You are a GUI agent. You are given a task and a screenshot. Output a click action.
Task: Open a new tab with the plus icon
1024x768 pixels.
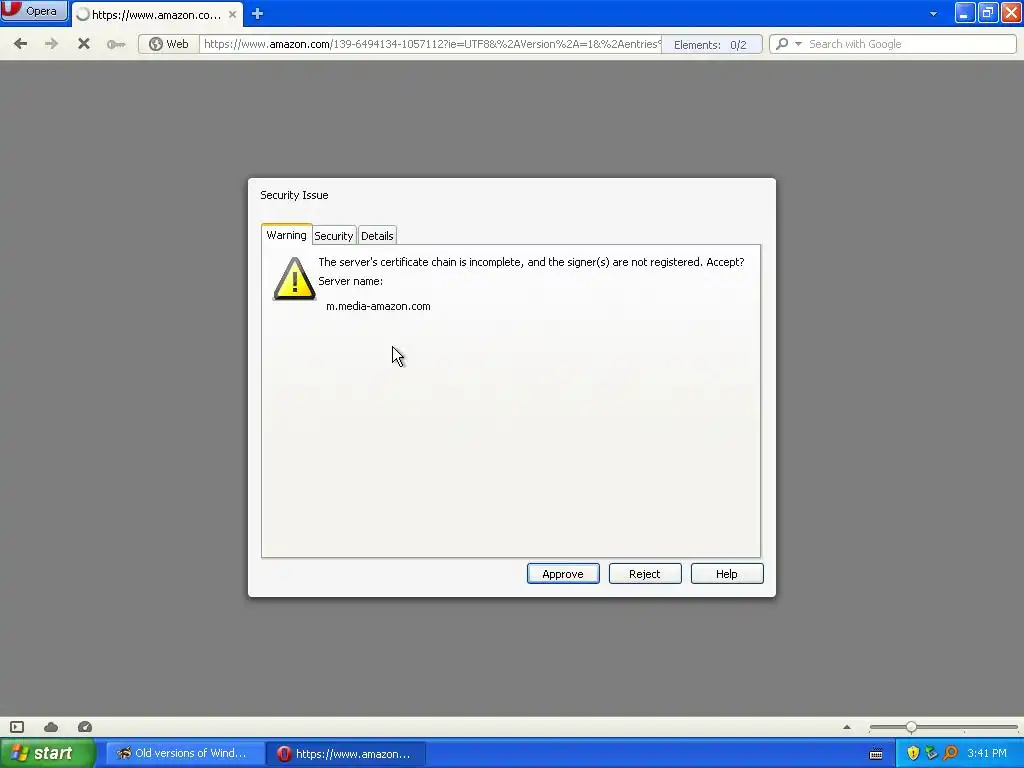point(257,14)
